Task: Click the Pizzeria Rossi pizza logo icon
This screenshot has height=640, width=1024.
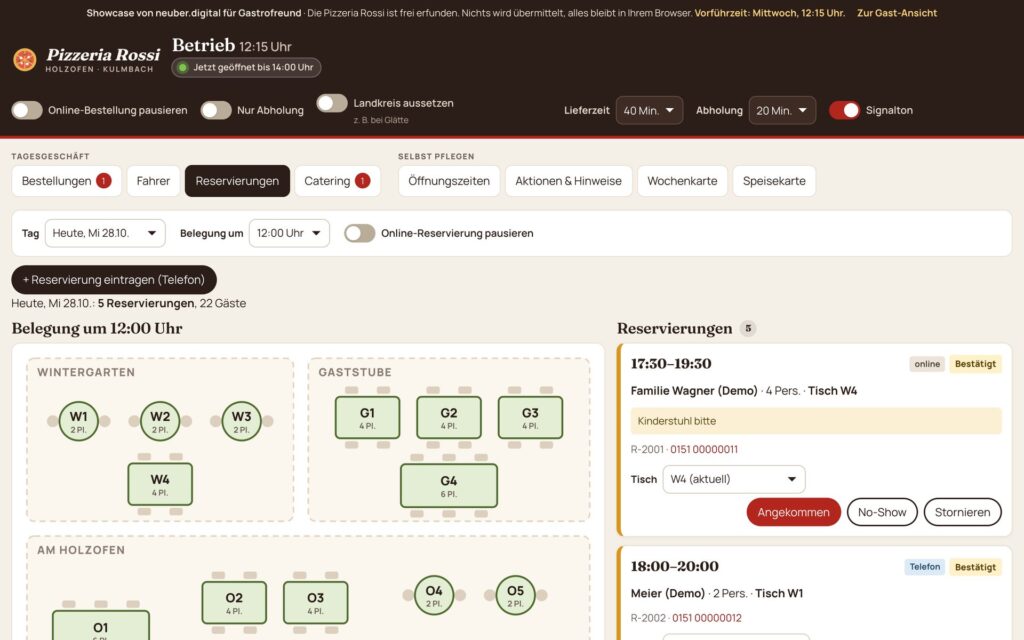Action: pyautogui.click(x=25, y=60)
